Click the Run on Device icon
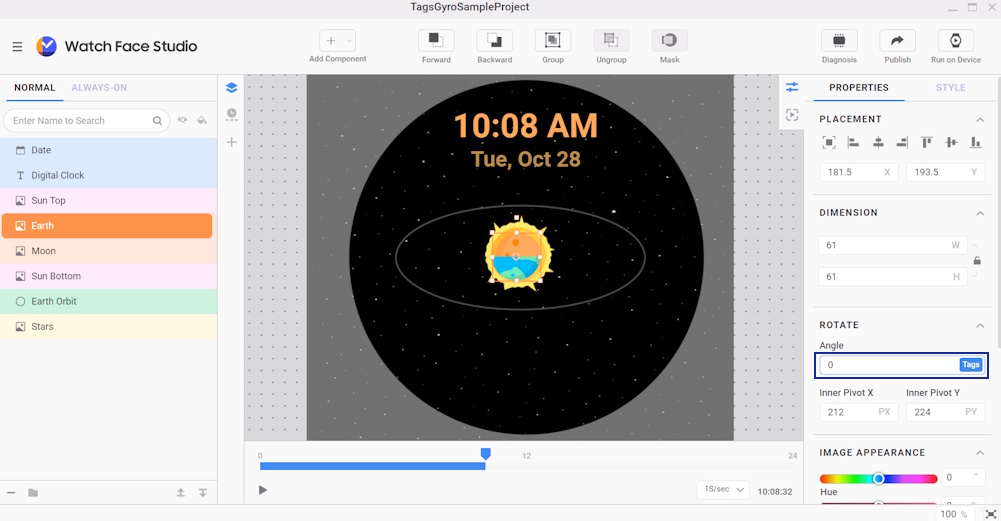The width and height of the screenshot is (1001, 521). pyautogui.click(x=955, y=40)
